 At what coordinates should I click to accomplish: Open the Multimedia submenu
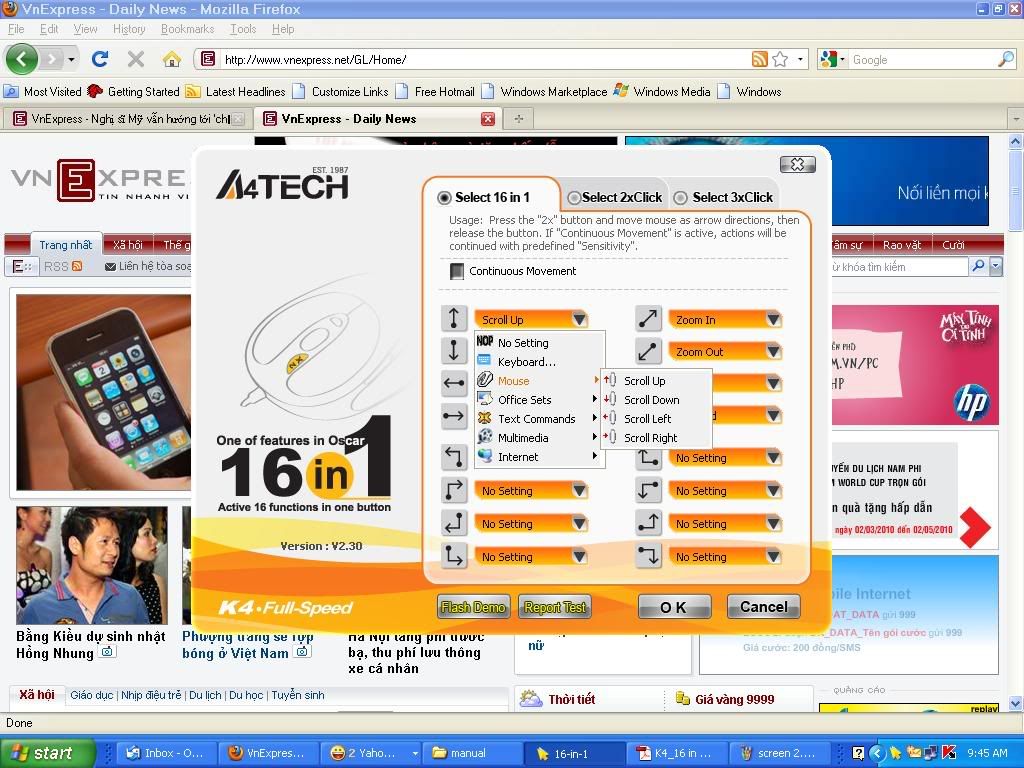540,438
